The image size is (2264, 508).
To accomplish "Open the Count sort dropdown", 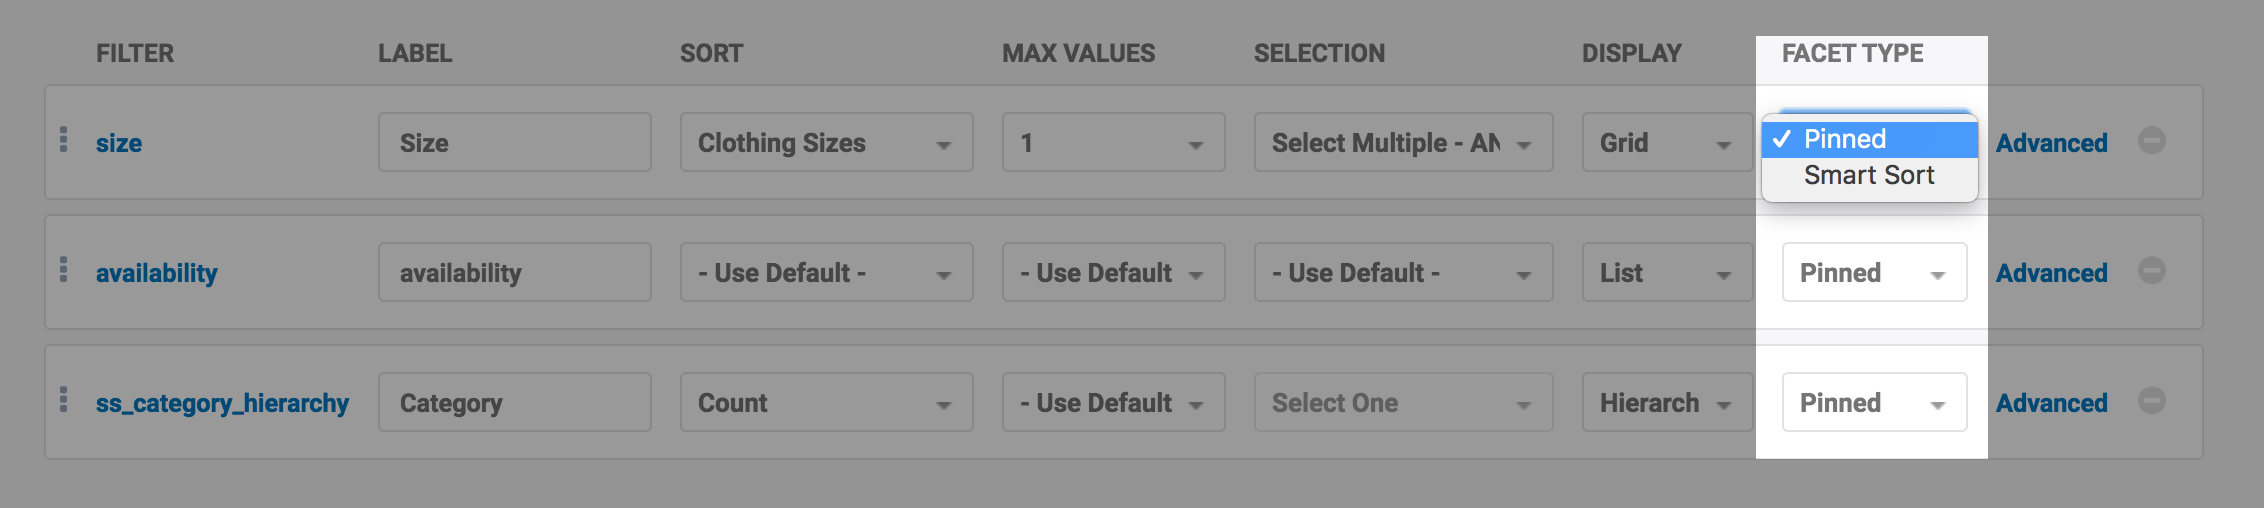I will 826,403.
